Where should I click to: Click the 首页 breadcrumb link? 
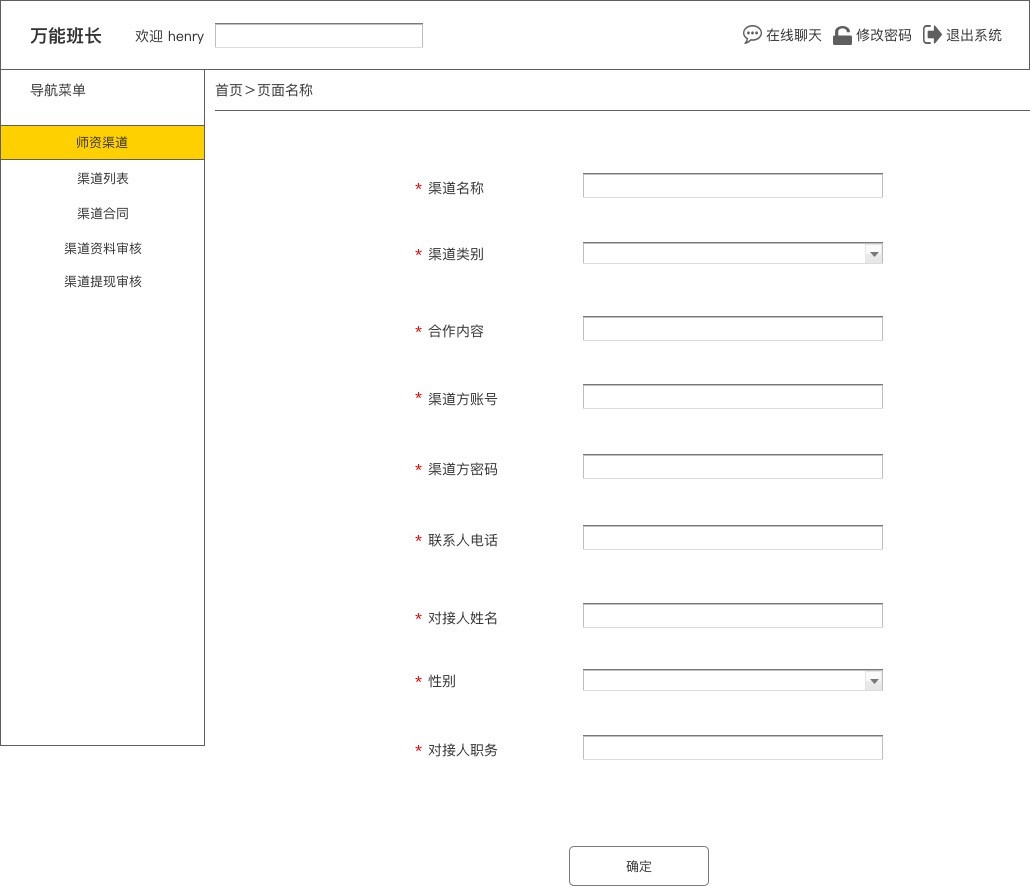228,90
